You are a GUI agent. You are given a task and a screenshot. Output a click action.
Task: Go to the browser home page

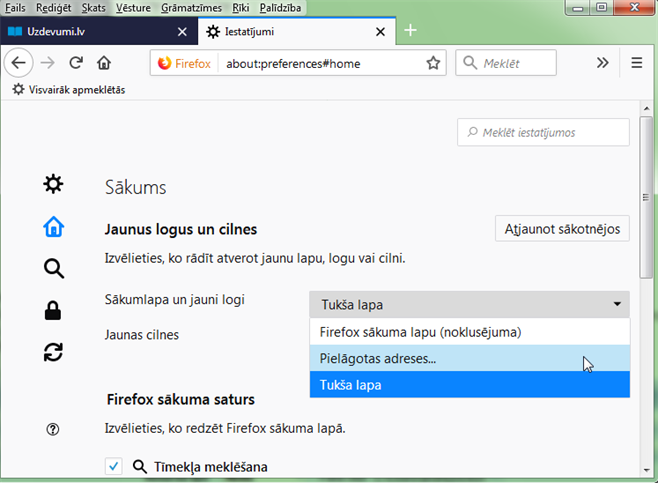103,63
